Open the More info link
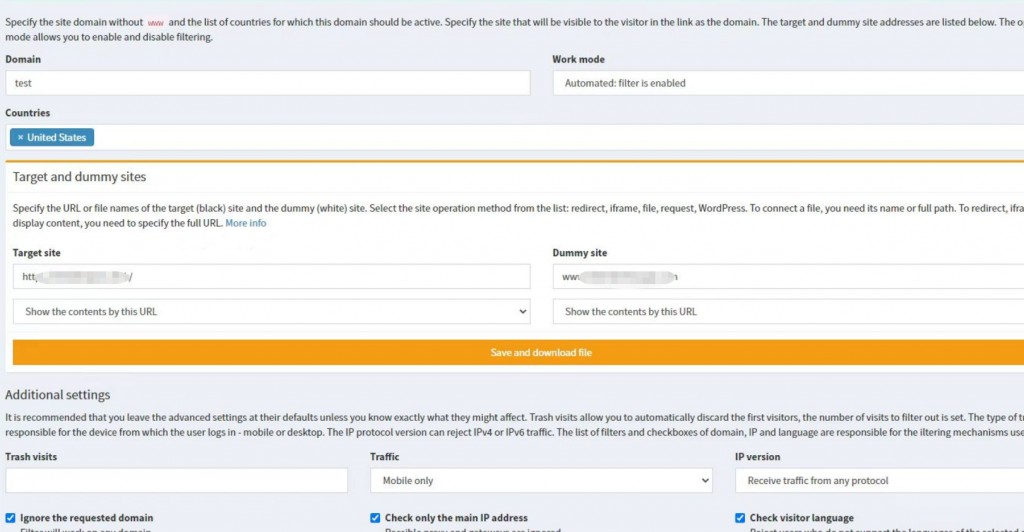The image size is (1024, 532). click(246, 223)
